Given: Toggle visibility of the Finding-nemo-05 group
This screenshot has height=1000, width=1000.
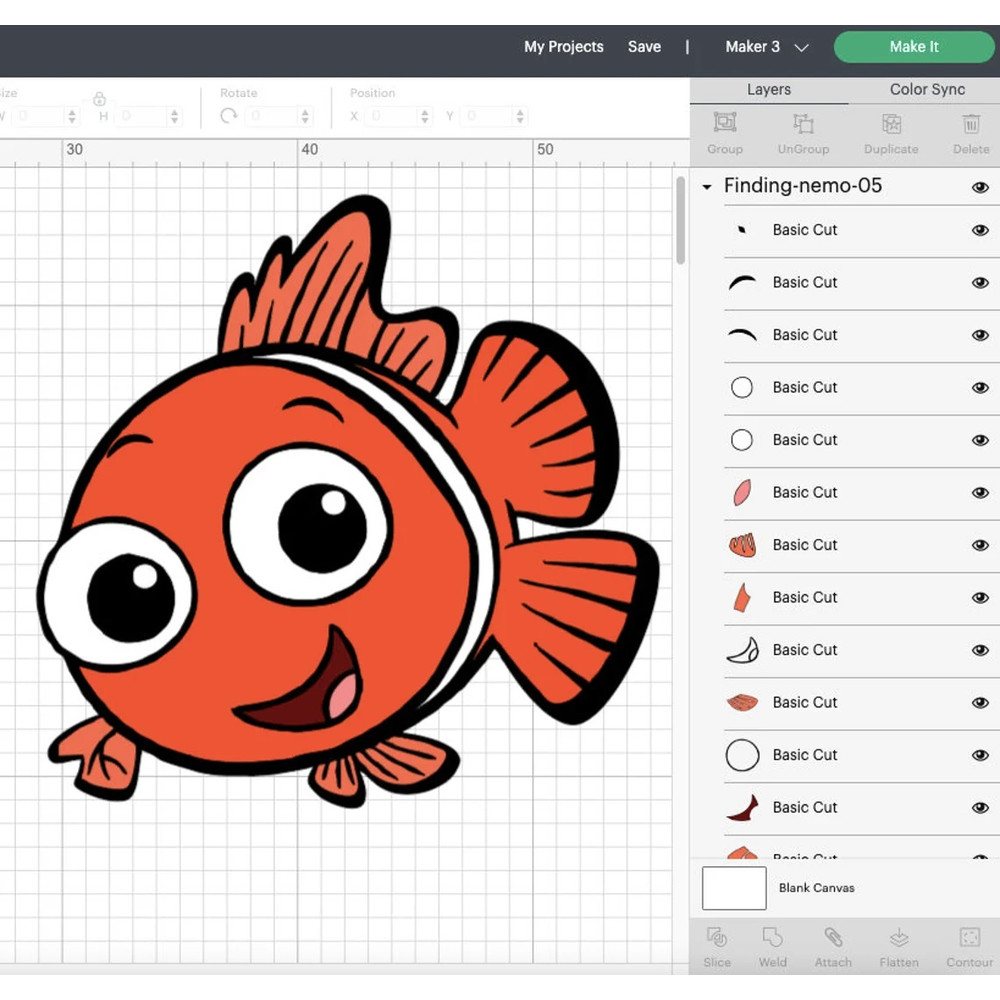Looking at the screenshot, I should coord(980,187).
